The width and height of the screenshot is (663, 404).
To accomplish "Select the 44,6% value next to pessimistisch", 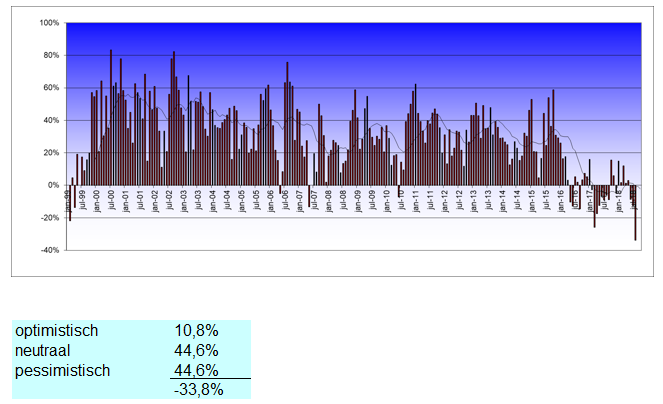I will pos(196,370).
